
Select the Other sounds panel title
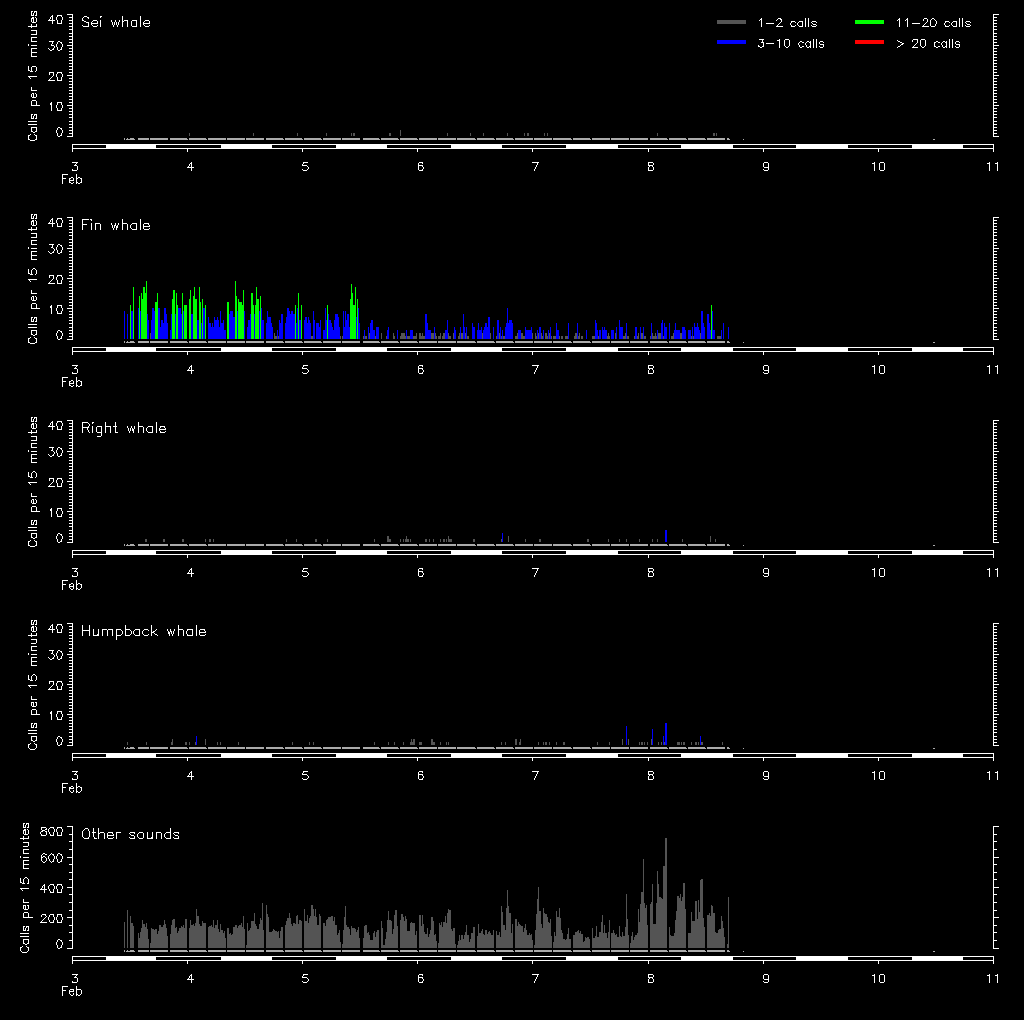pos(131,834)
